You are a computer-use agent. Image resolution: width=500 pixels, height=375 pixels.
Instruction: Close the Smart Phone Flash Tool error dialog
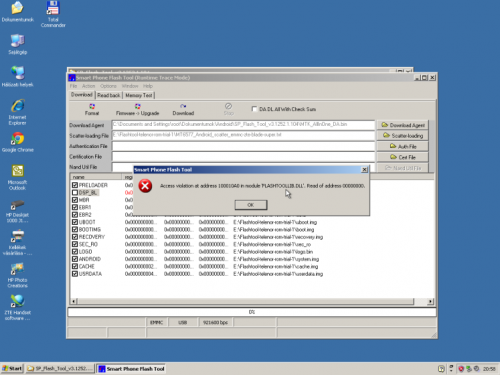[x=364, y=170]
